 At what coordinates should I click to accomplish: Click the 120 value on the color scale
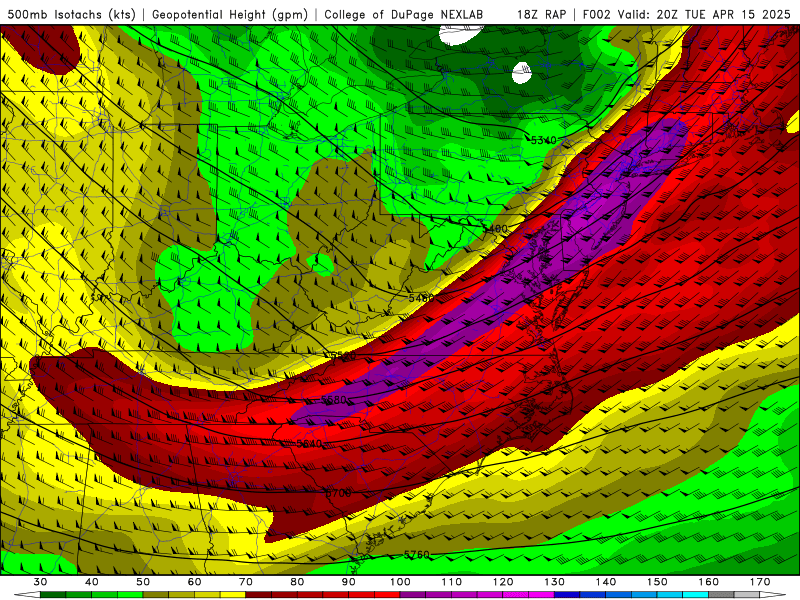(x=504, y=582)
